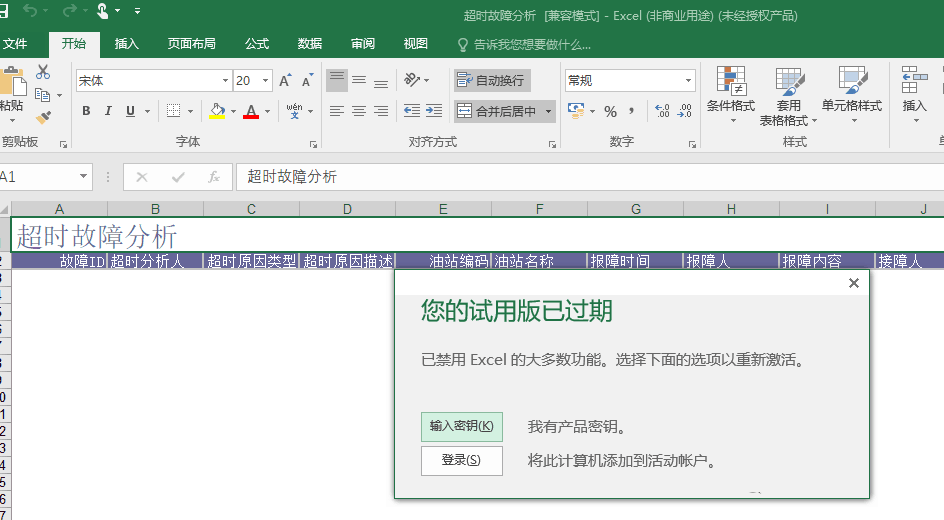Click 合并后居中 merge and center
Image resolution: width=944 pixels, height=520 pixels.
497,111
